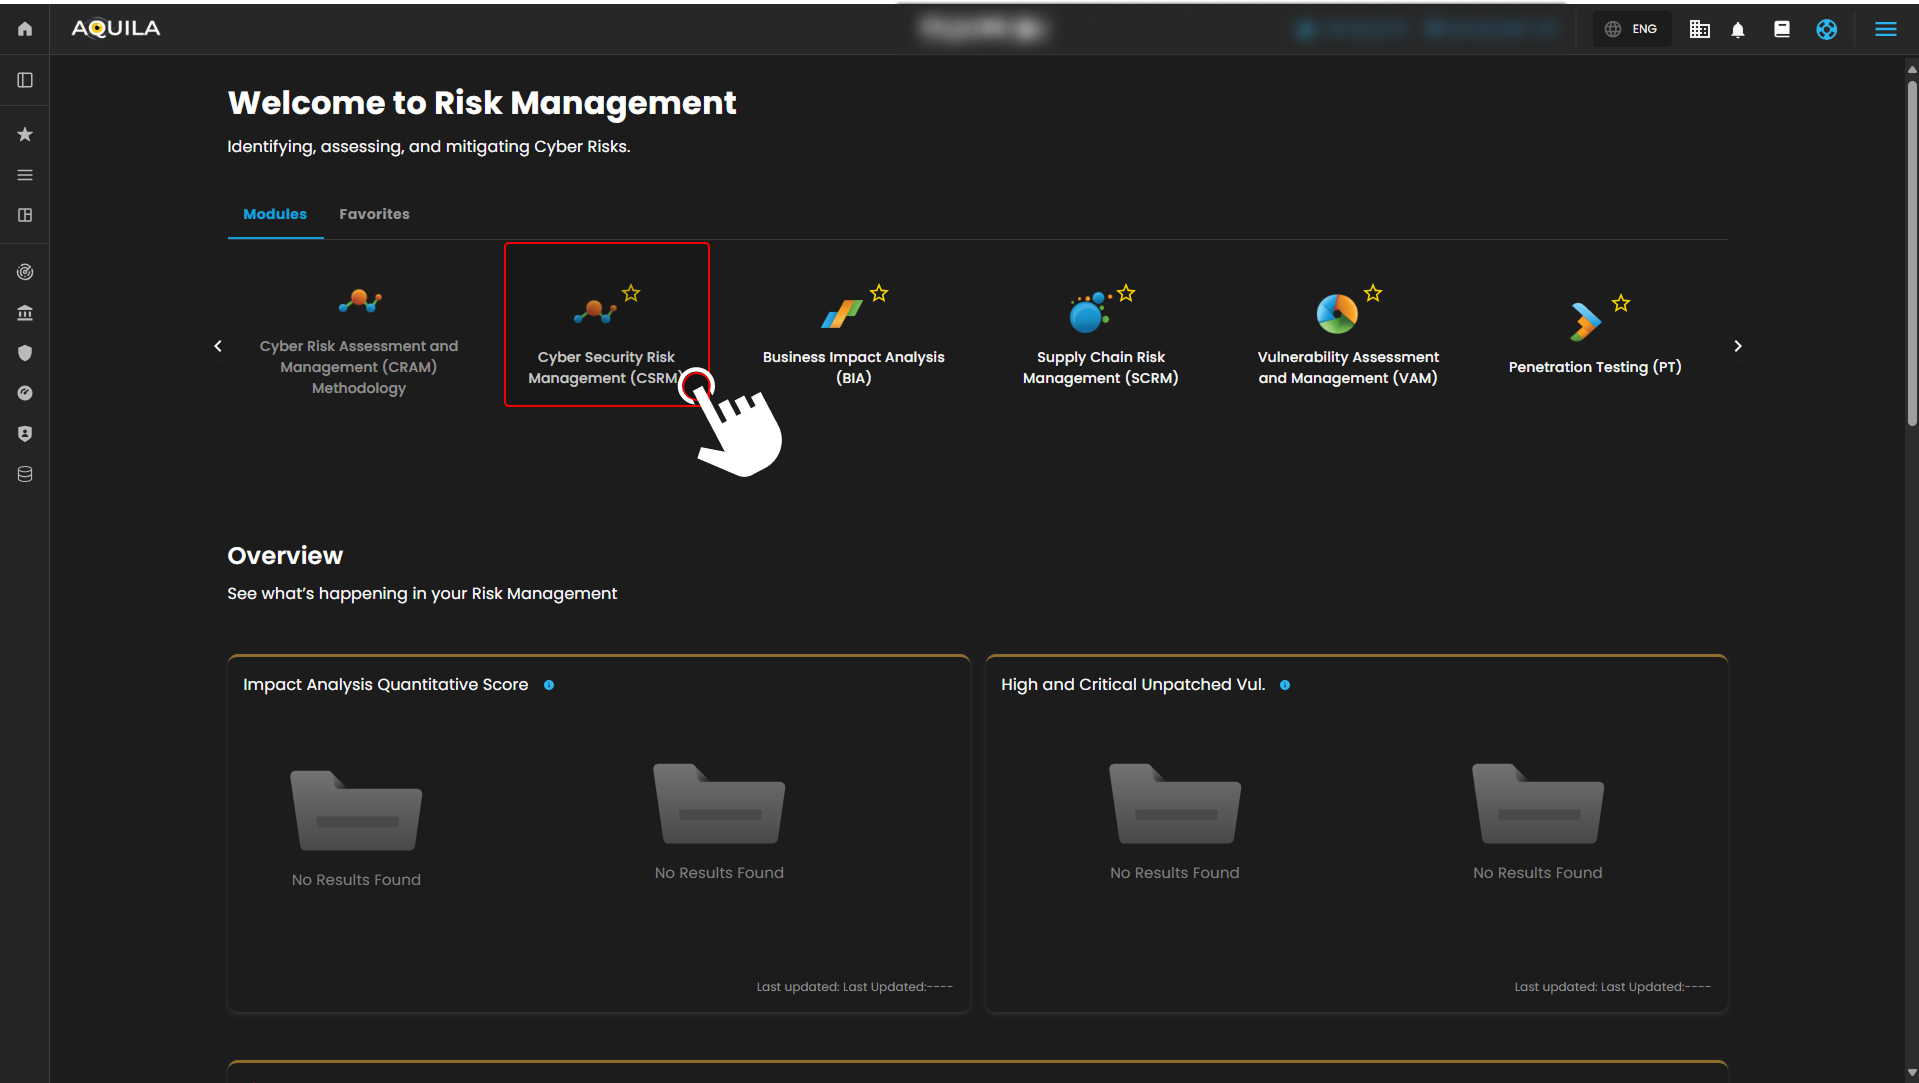The width and height of the screenshot is (1919, 1083).
Task: Switch to the Favorites tab
Action: pyautogui.click(x=374, y=214)
